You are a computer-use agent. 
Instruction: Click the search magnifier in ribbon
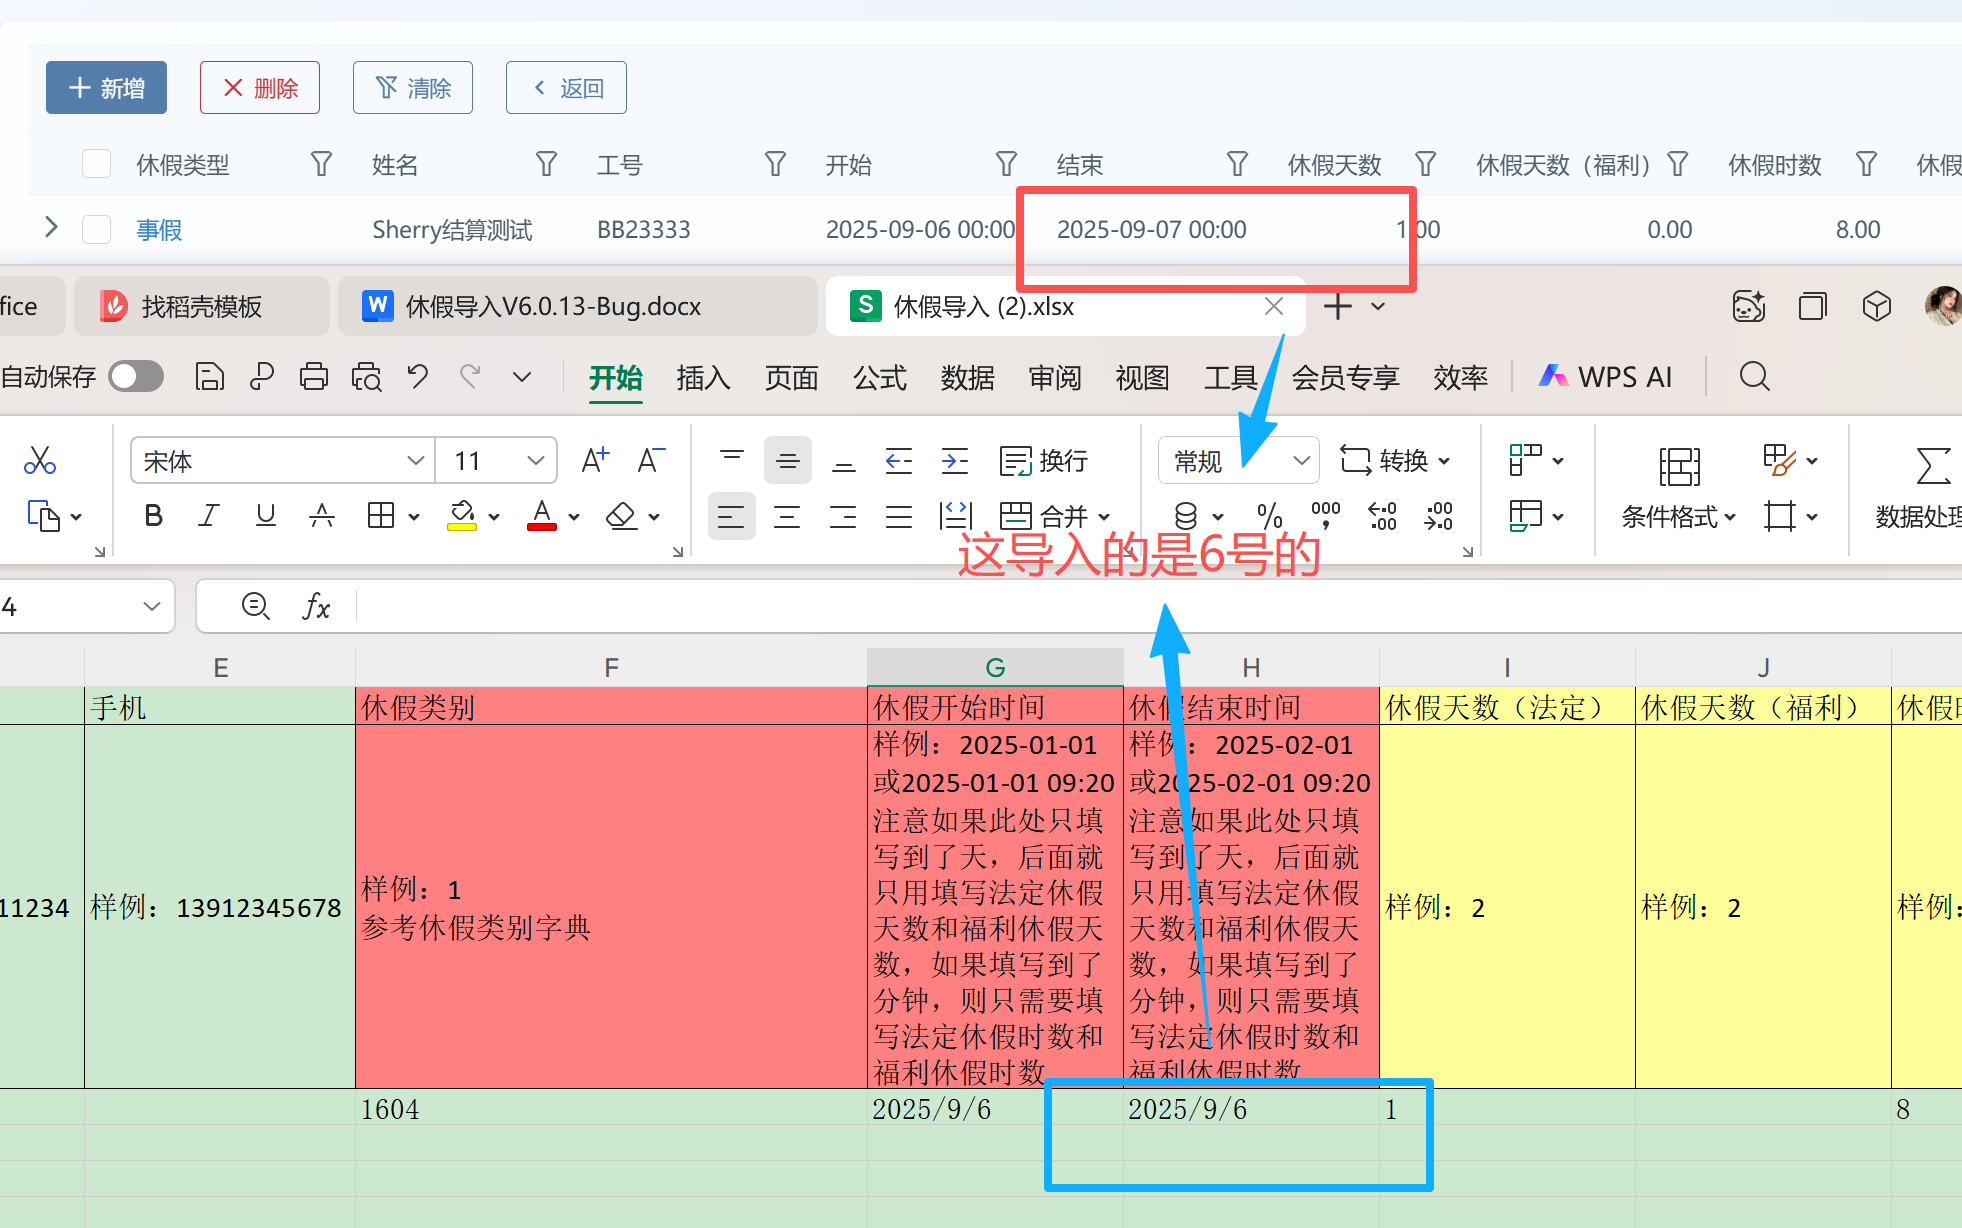tap(1754, 377)
